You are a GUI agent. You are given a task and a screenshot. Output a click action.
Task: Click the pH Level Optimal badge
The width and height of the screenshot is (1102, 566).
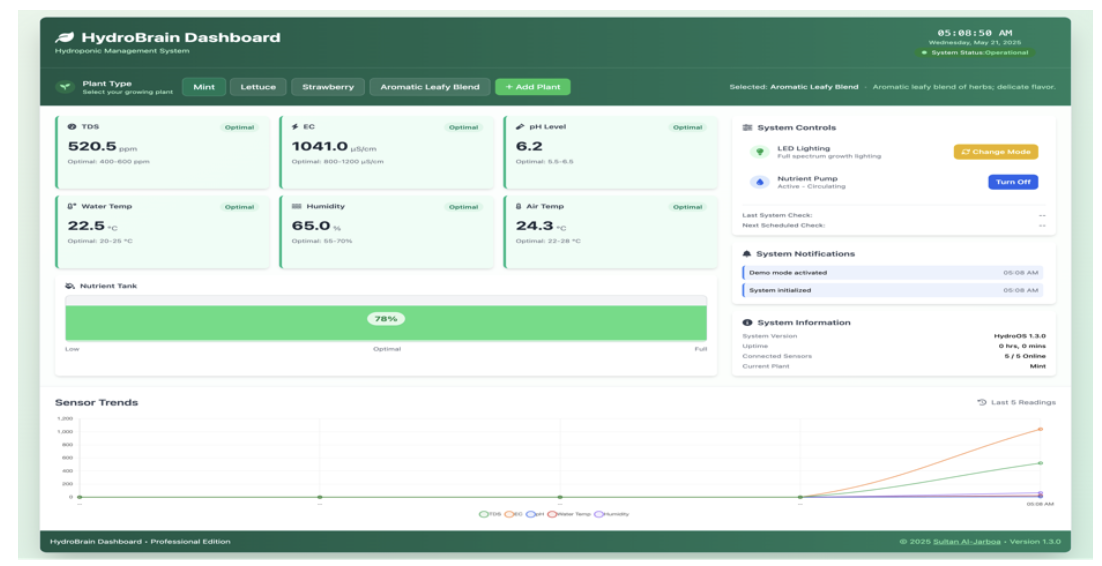coord(687,127)
